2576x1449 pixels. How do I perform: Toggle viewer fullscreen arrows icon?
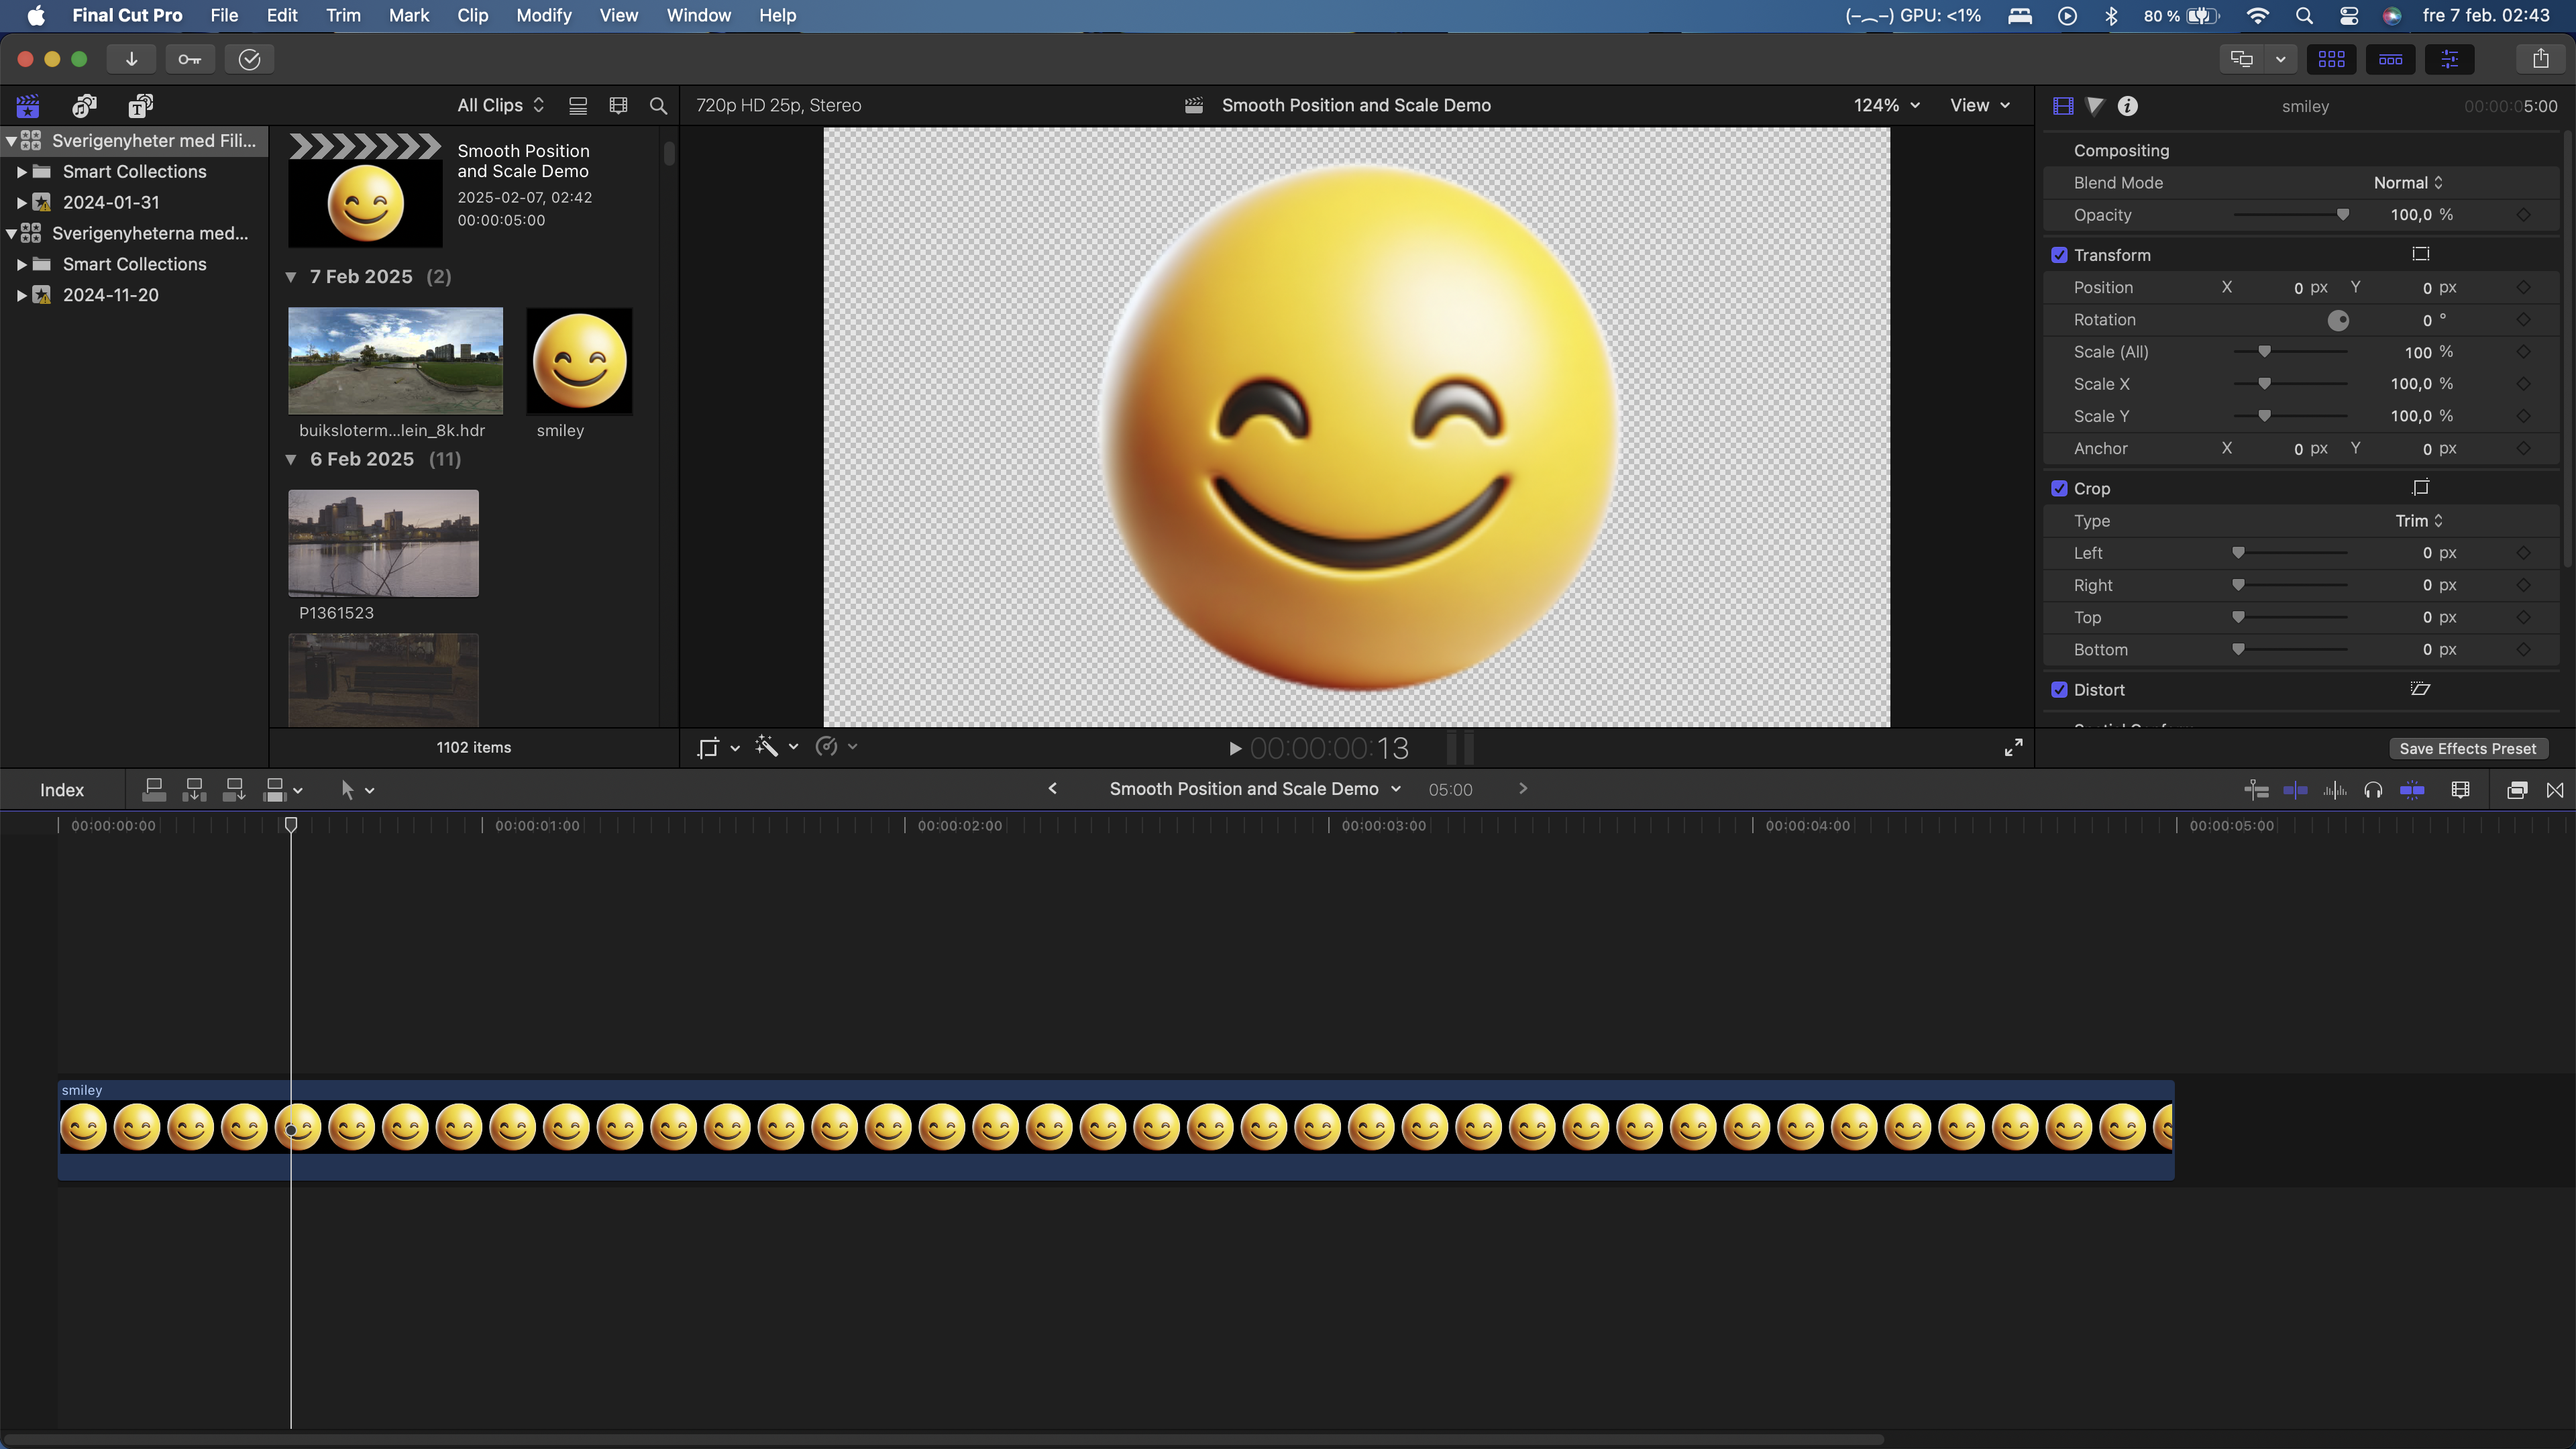2013,748
